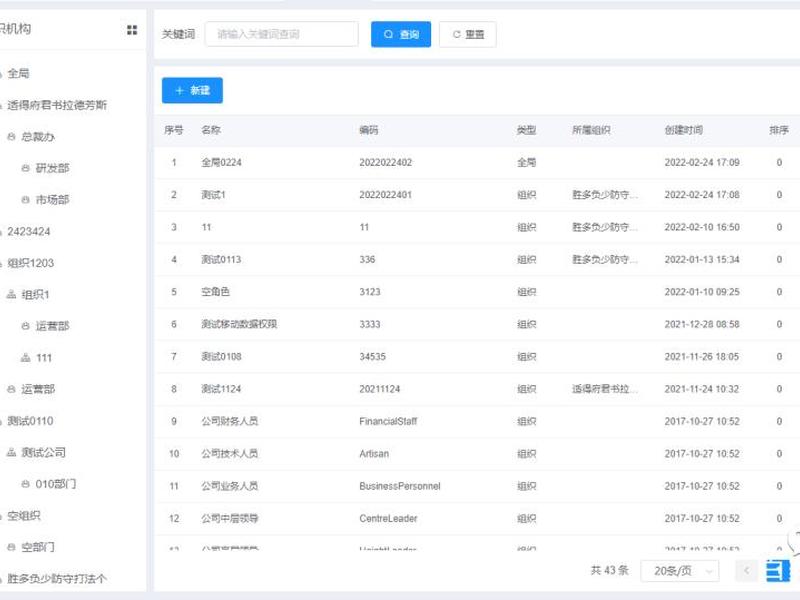Image resolution: width=800 pixels, height=600 pixels.
Task: Click the 全局0224 name cell
Action: [221, 162]
